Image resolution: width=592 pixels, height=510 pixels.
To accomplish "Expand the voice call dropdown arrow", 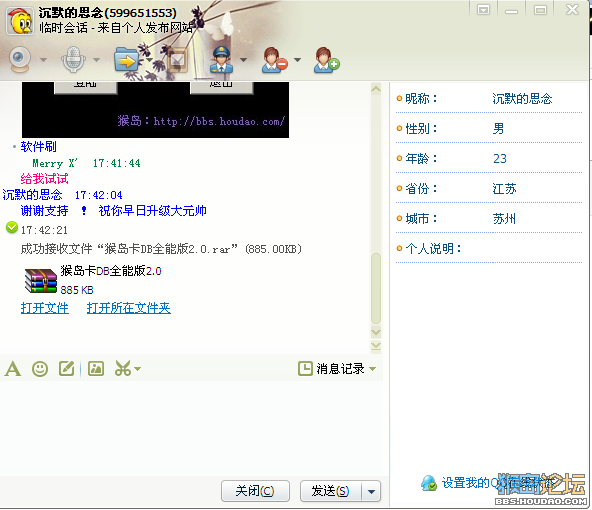I will click(96, 60).
